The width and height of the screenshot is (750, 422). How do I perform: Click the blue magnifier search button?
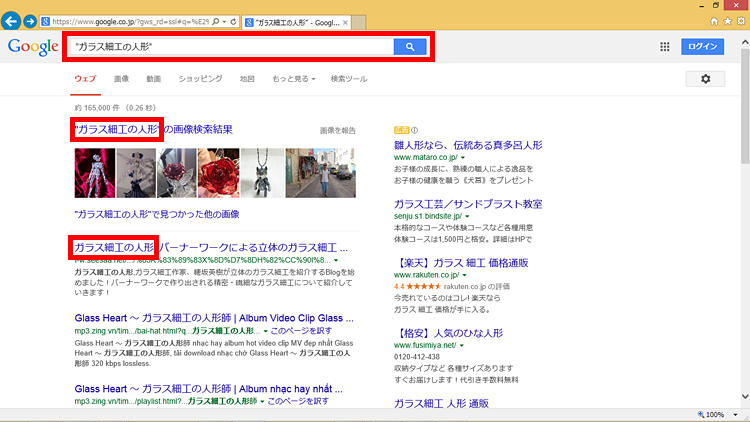[x=410, y=47]
